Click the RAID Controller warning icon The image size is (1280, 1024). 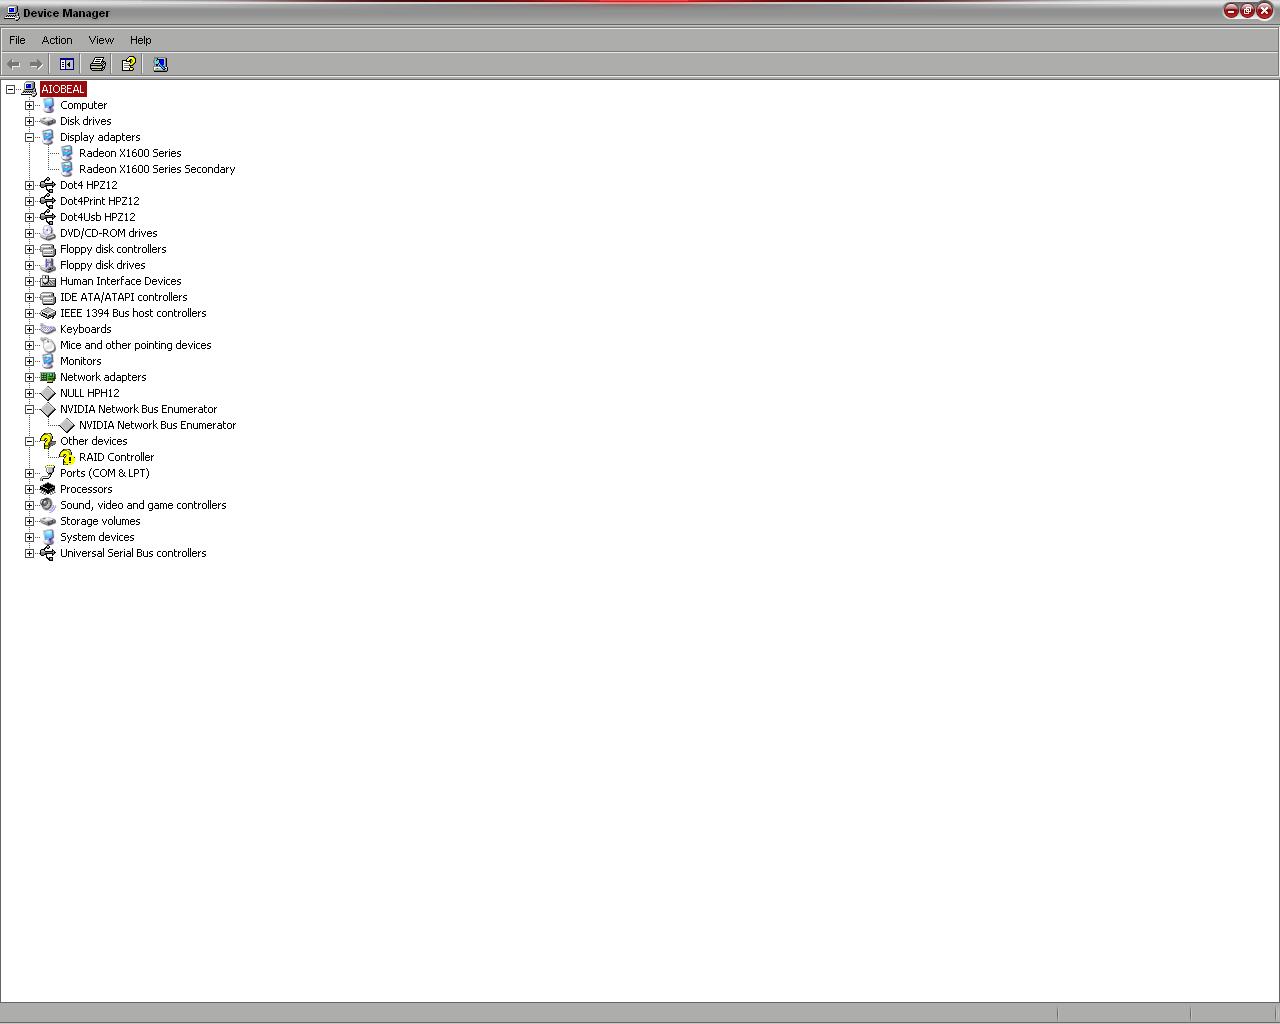(x=67, y=457)
